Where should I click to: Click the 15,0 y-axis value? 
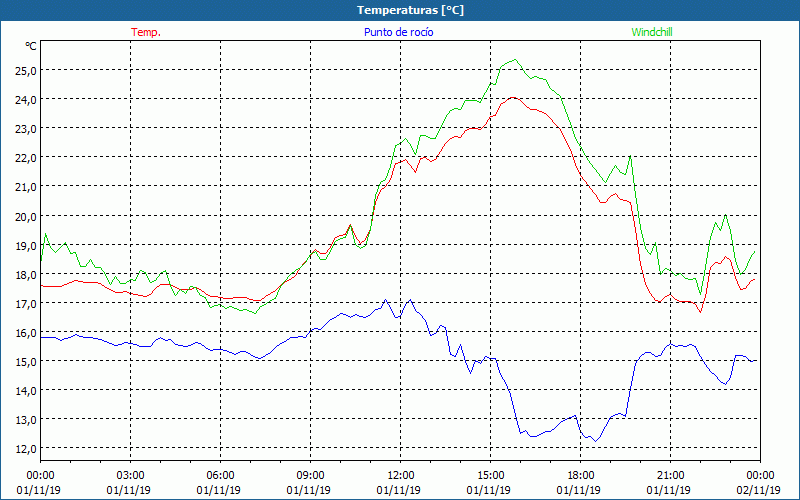26,362
